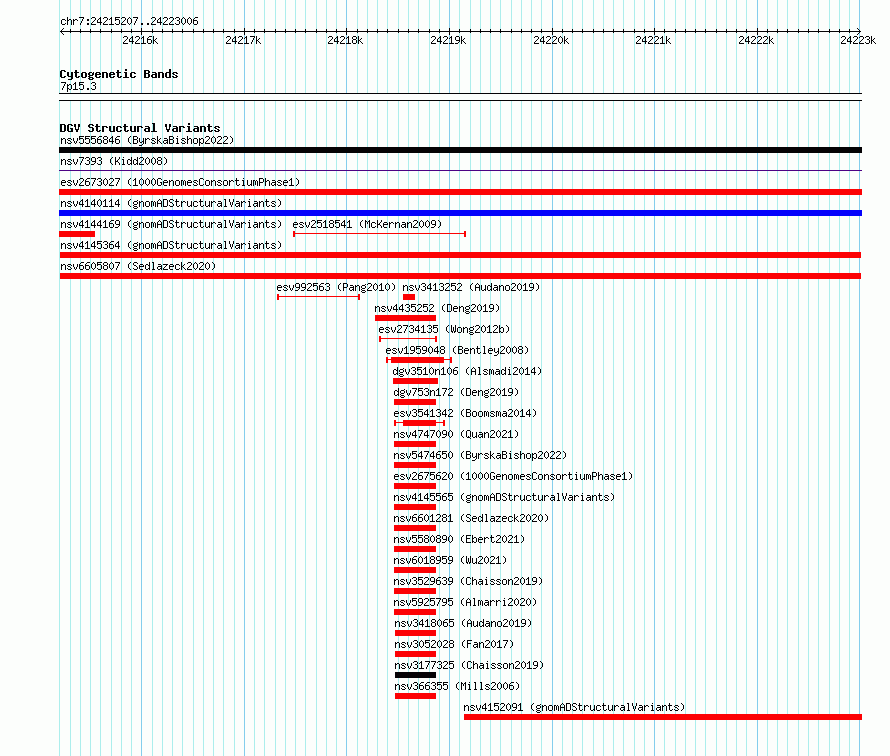This screenshot has height=756, width=890.
Task: Click dgv753n172 (Deng2019) label
Action: tap(456, 392)
